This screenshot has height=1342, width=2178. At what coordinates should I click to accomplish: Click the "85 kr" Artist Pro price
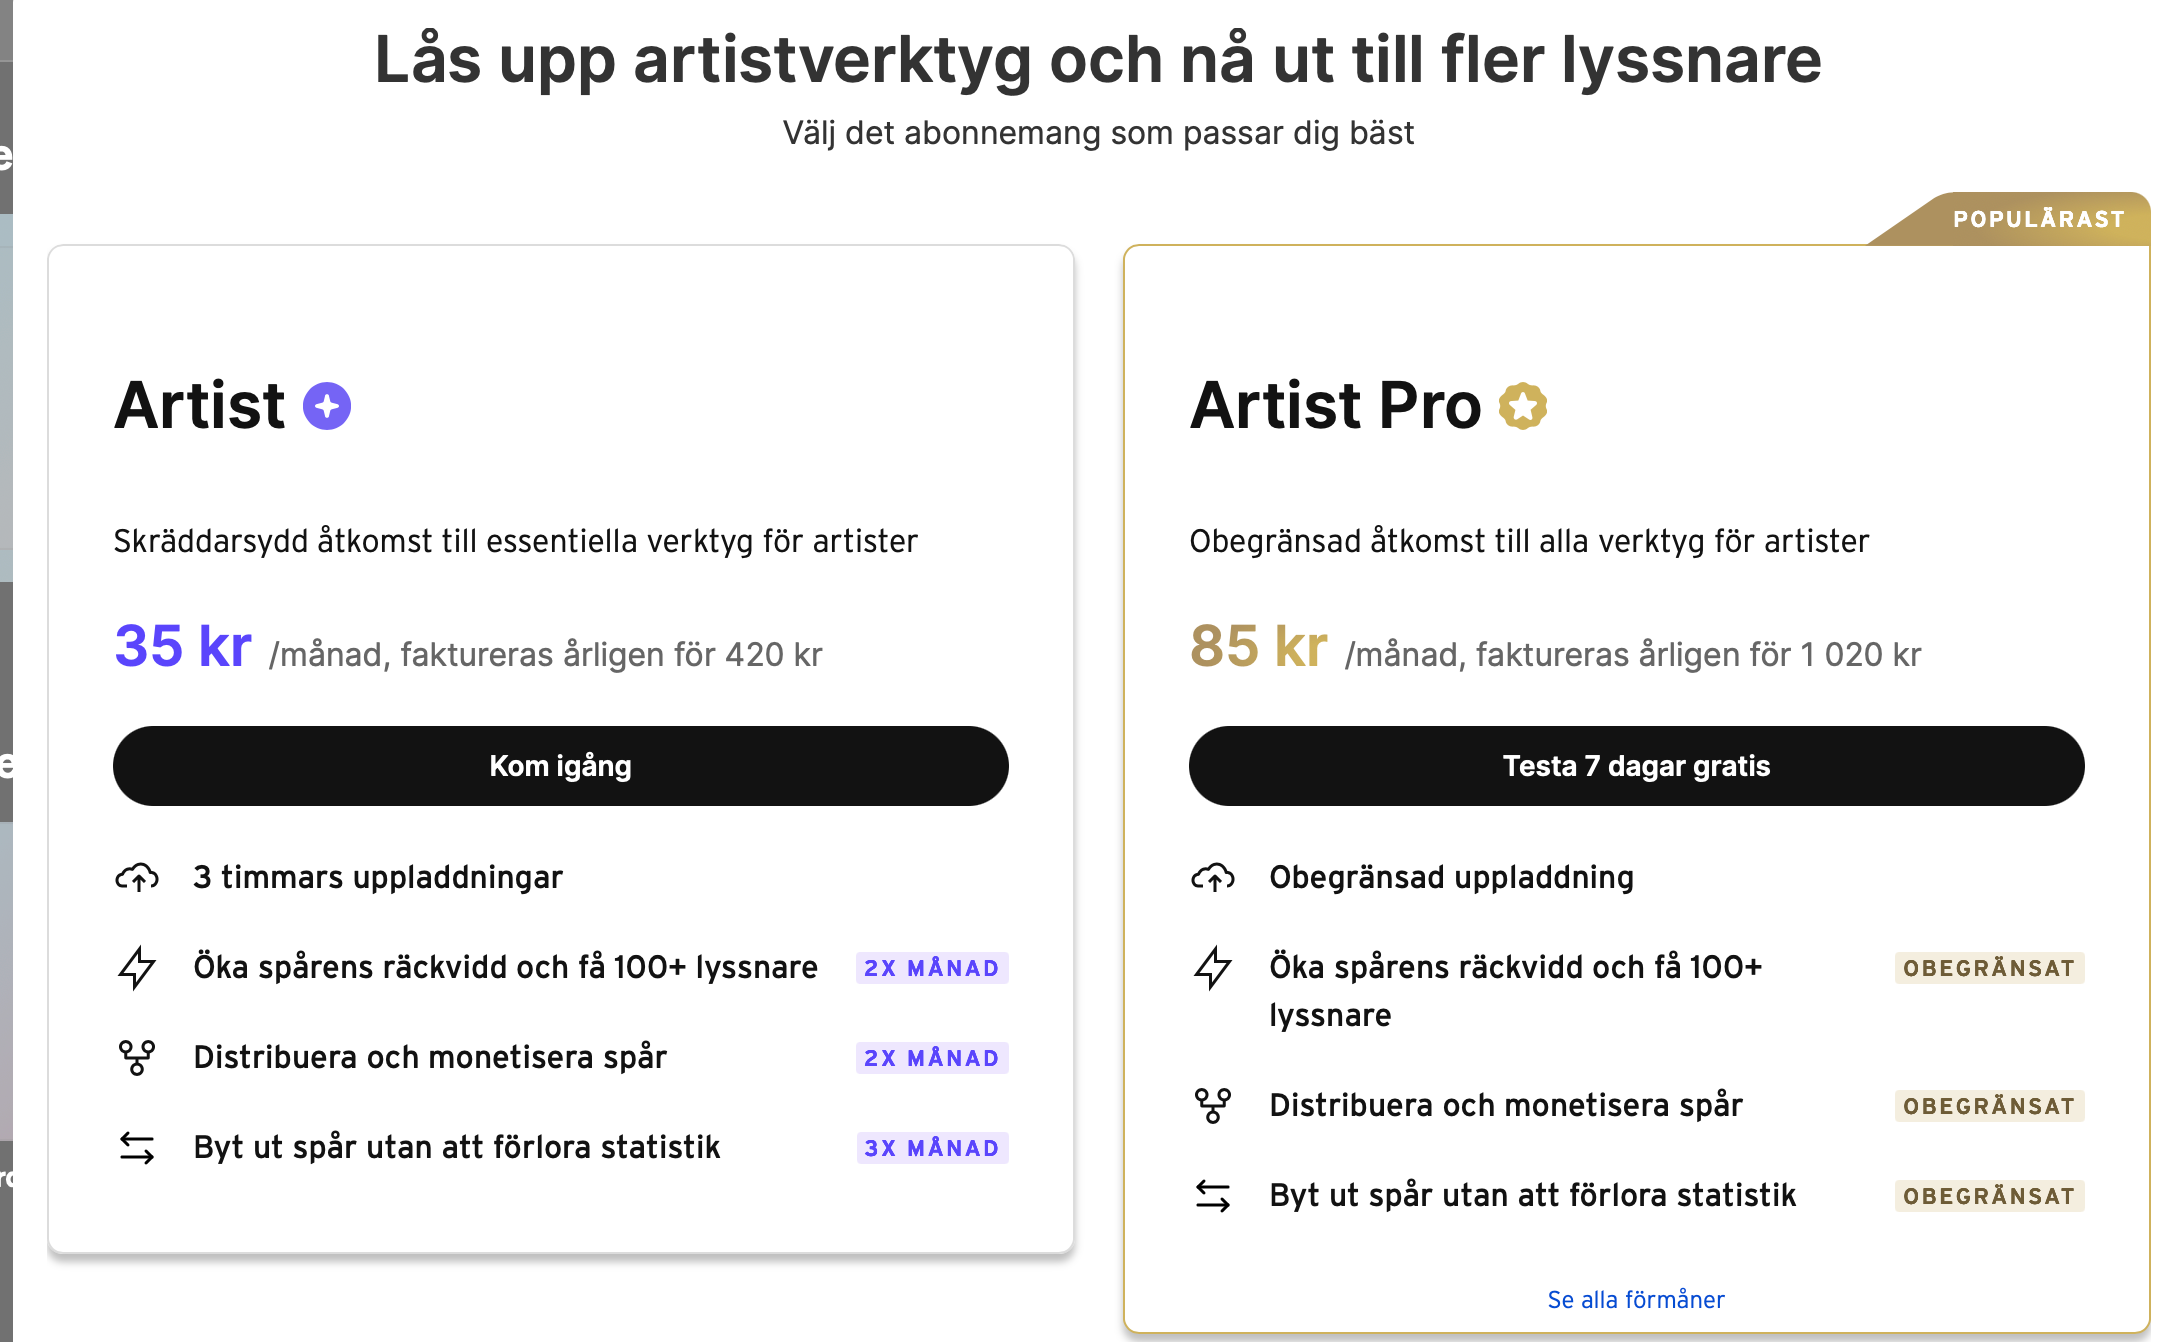pyautogui.click(x=1258, y=646)
